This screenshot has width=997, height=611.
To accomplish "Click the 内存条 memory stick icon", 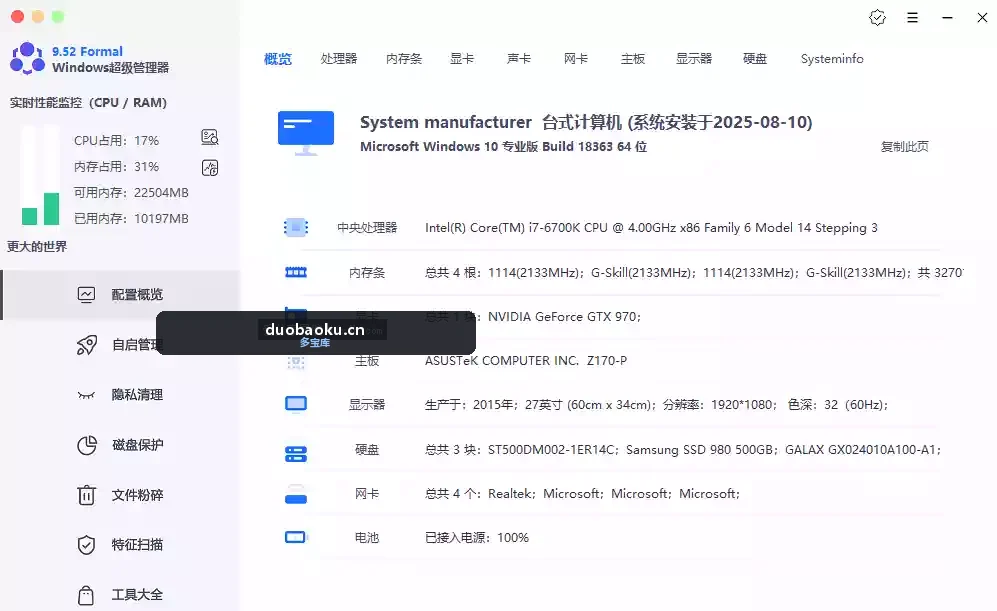I will [296, 273].
